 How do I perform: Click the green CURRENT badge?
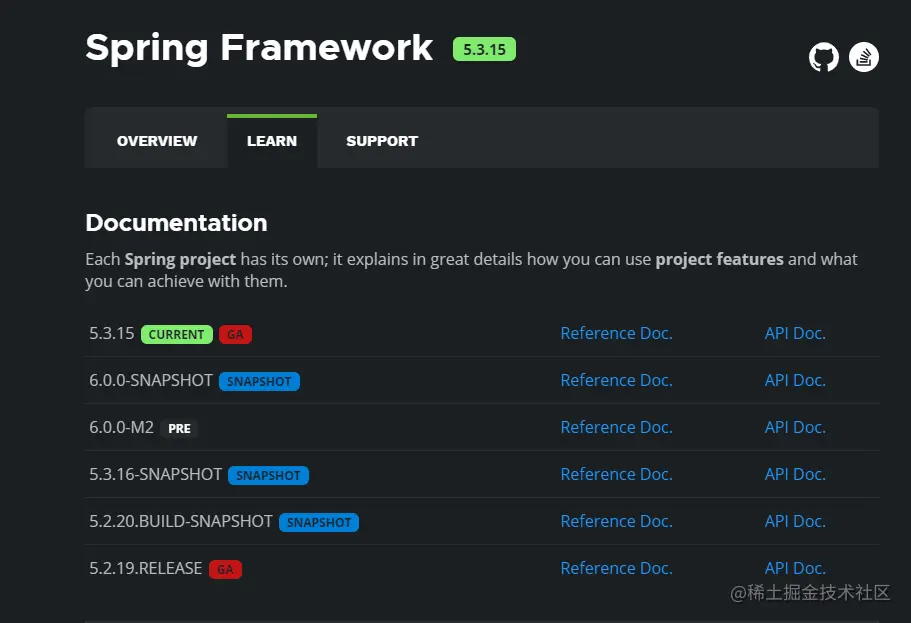click(x=177, y=335)
